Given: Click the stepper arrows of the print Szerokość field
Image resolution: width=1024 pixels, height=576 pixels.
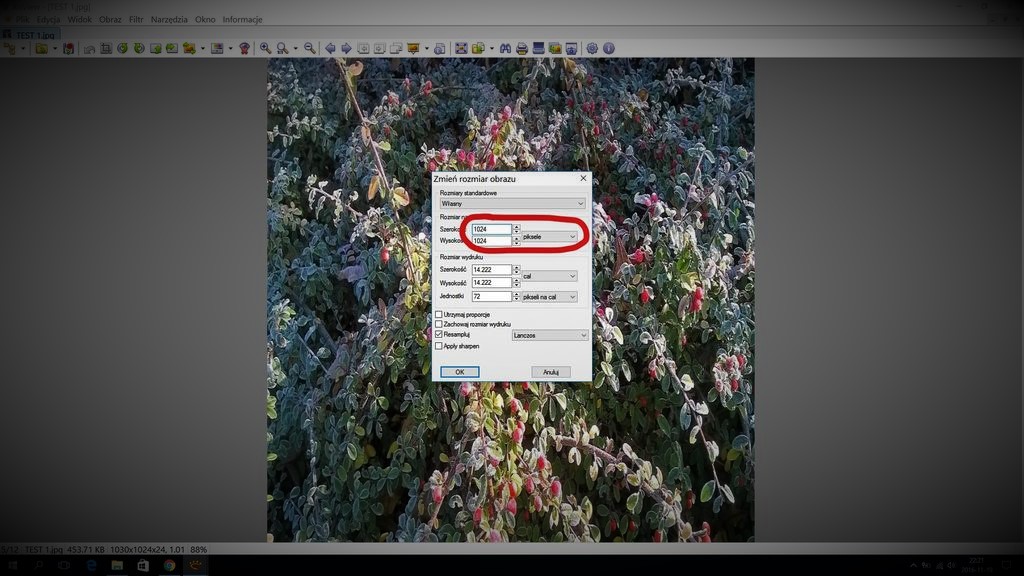Looking at the screenshot, I should 517,270.
